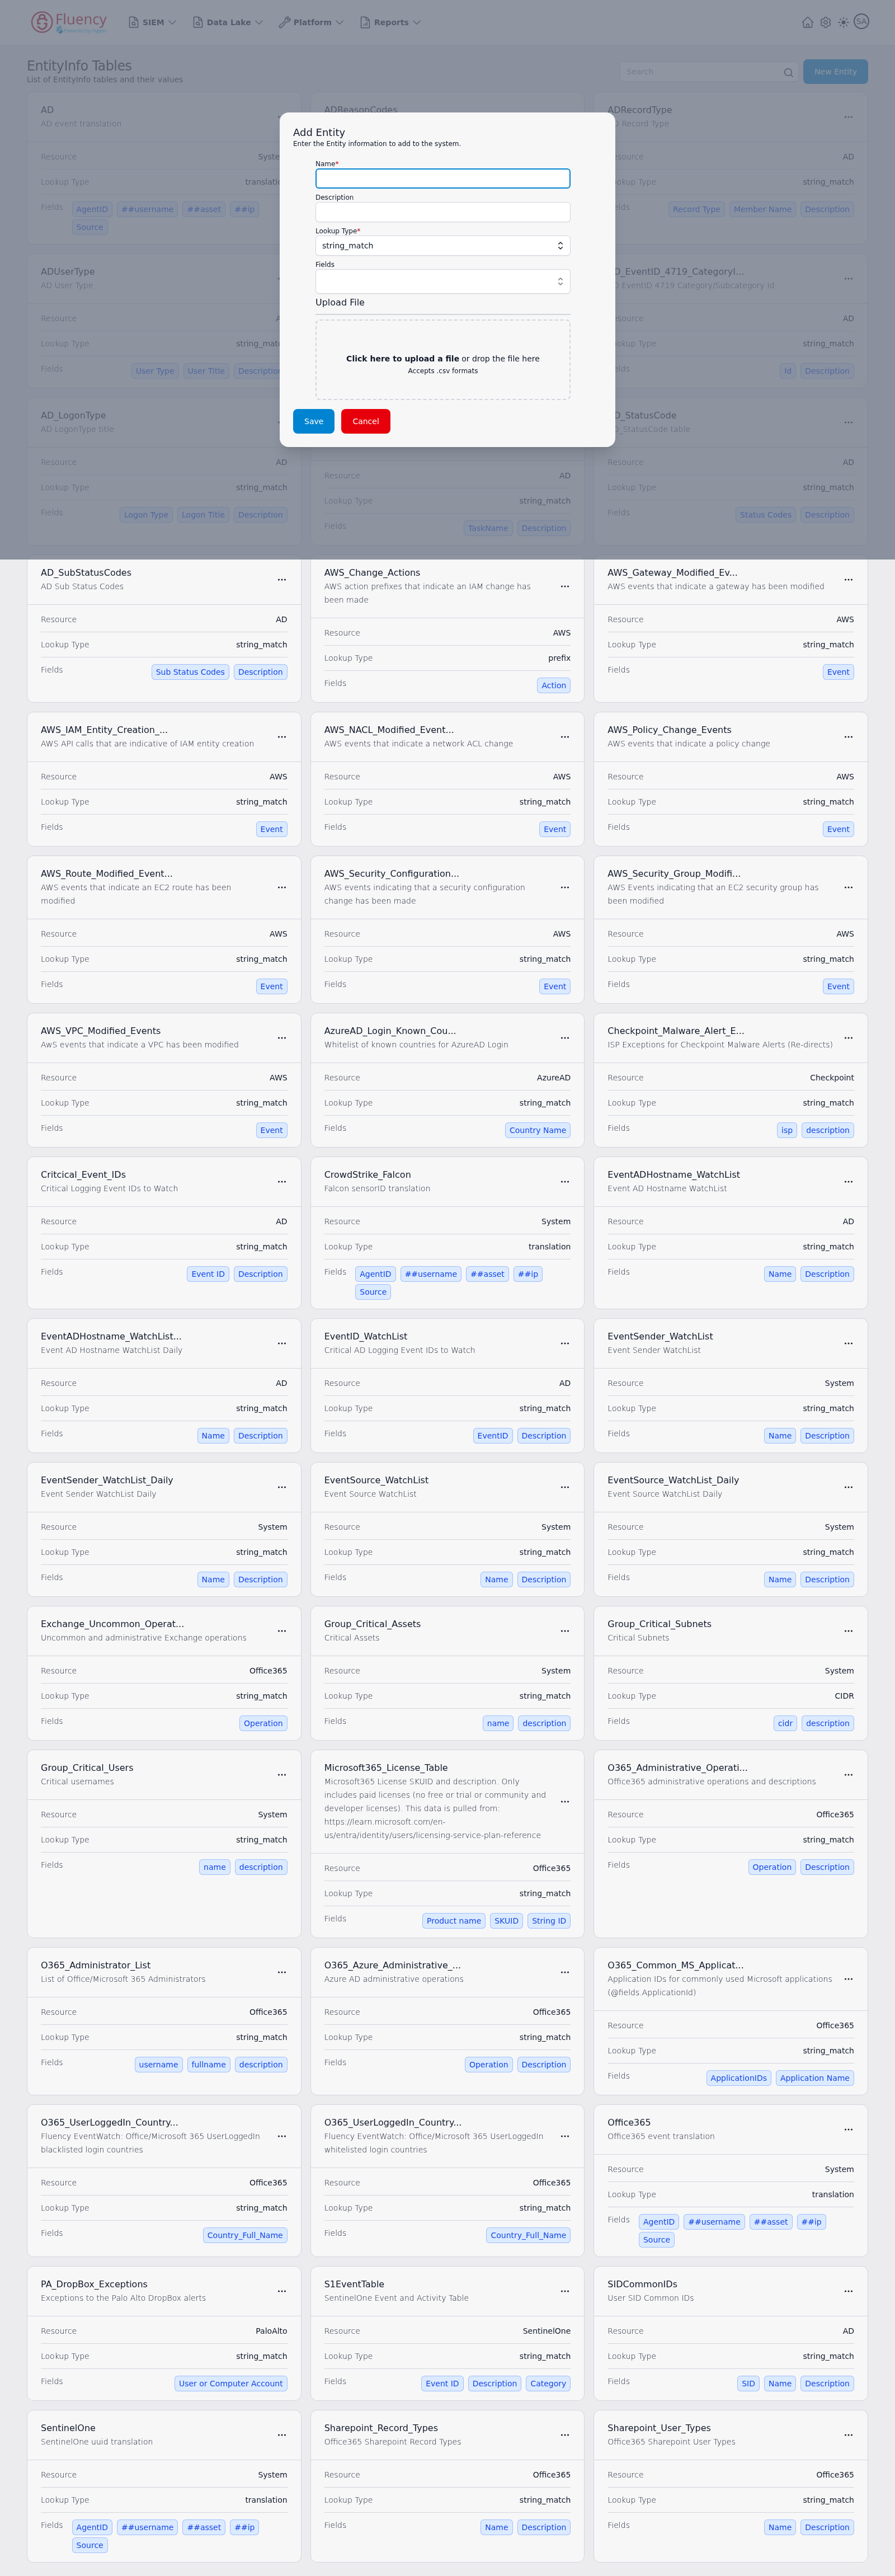Open options menu for AWS_VPC_Modified_Events card

(x=282, y=1038)
